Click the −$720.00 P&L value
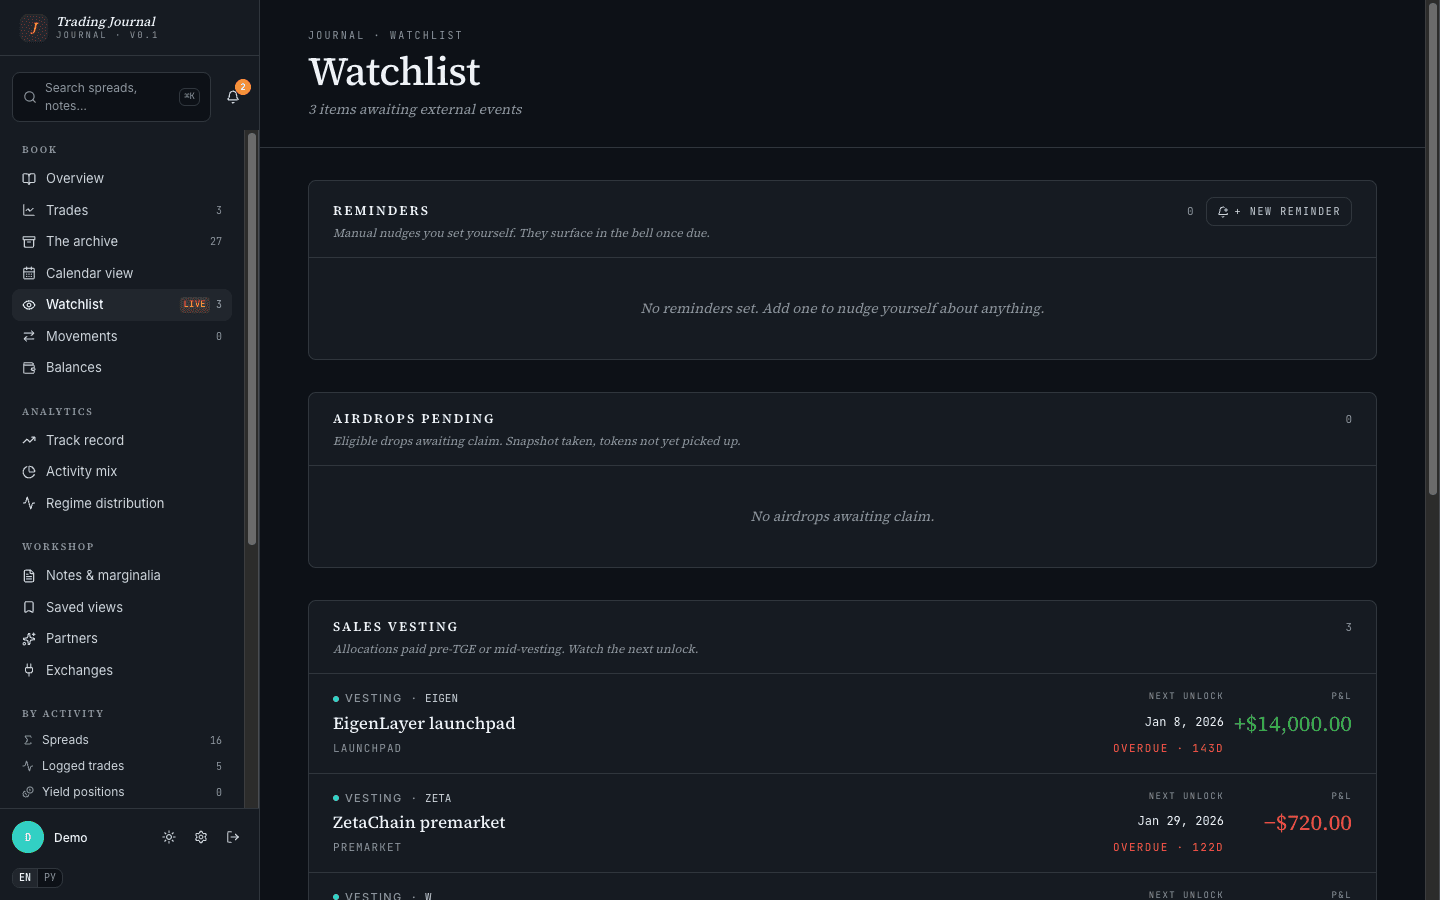The image size is (1440, 900). [1308, 823]
